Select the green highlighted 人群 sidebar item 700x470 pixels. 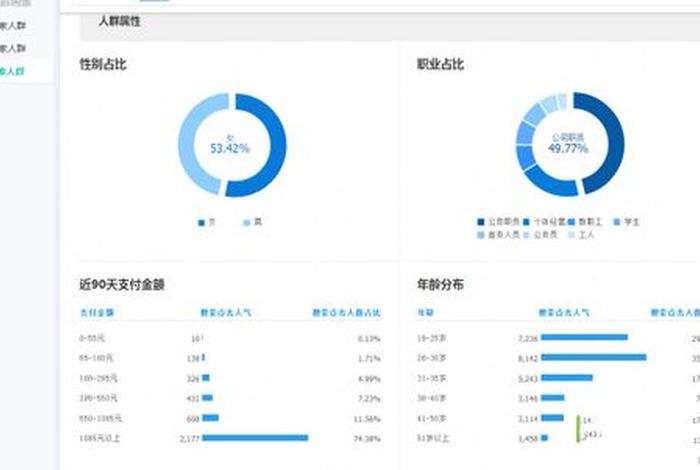(x=12, y=71)
